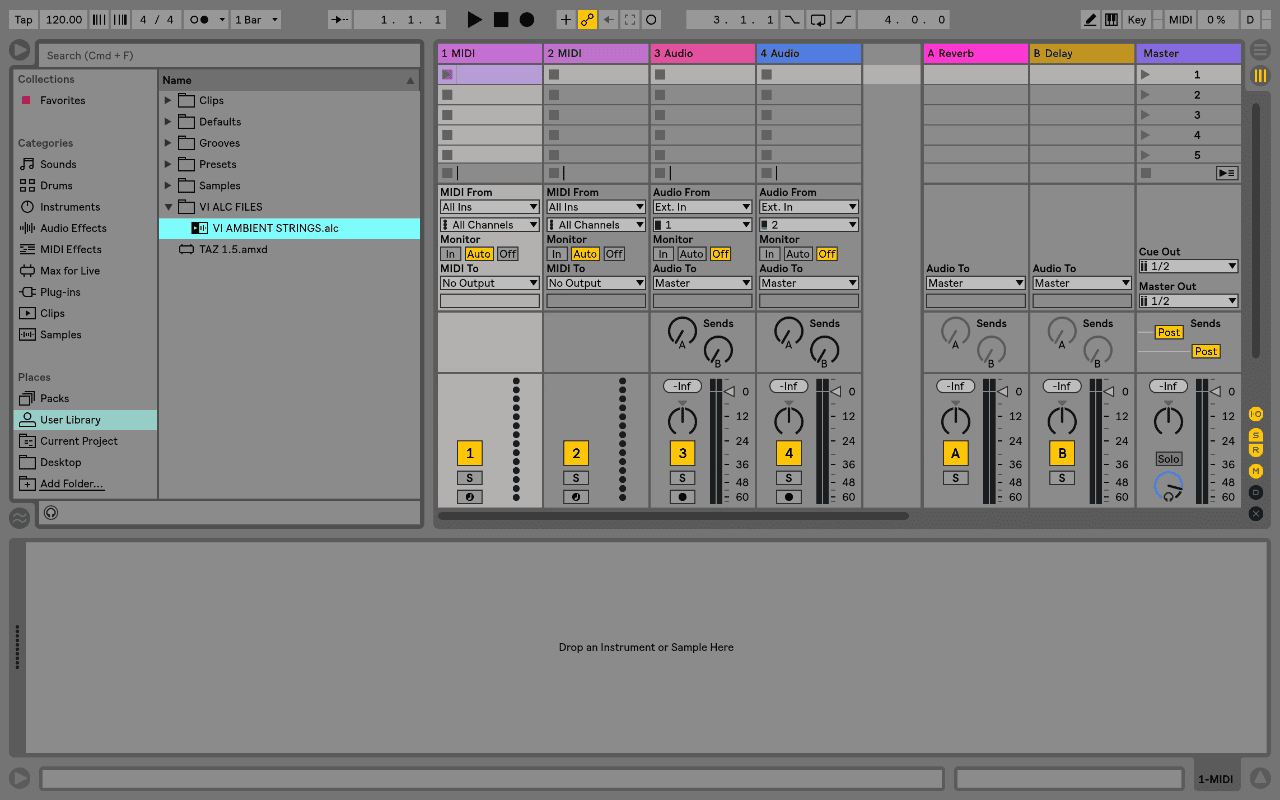
Task: Click track 3 pan knob
Action: pos(682,420)
